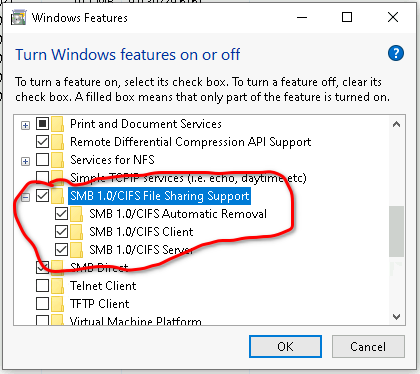Select 'Virtual Machine Platform' row text
This screenshot has height=374, width=420.
136,321
